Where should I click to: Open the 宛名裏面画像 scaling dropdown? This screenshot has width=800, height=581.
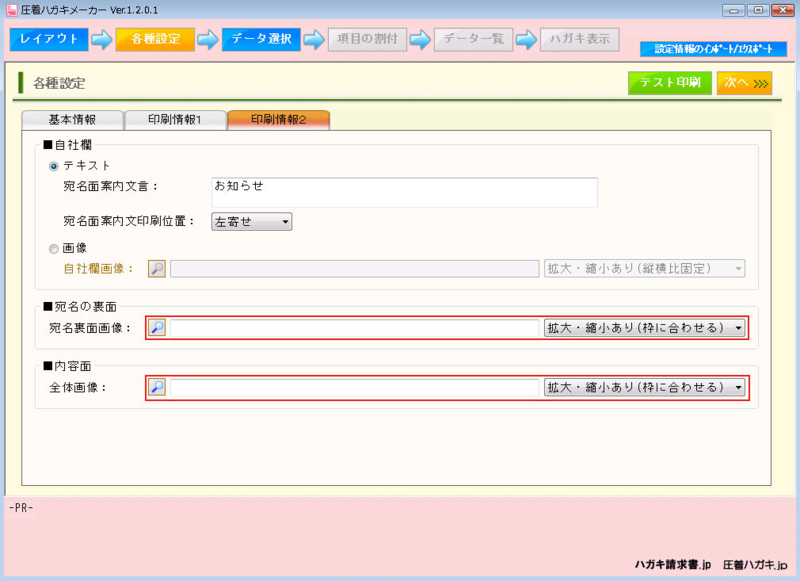click(x=644, y=327)
